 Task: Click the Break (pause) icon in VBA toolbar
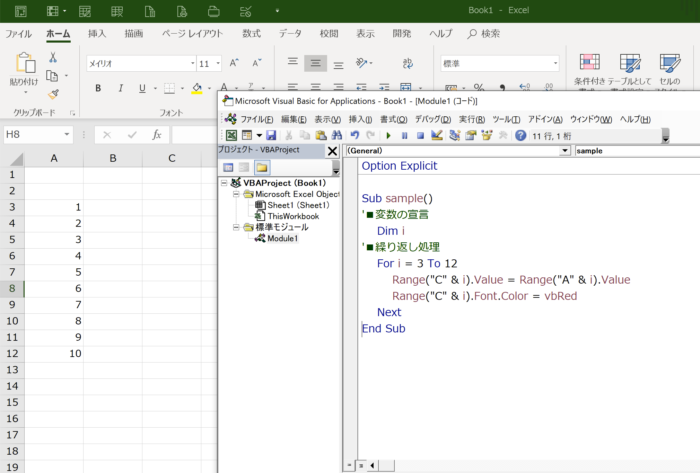[404, 135]
